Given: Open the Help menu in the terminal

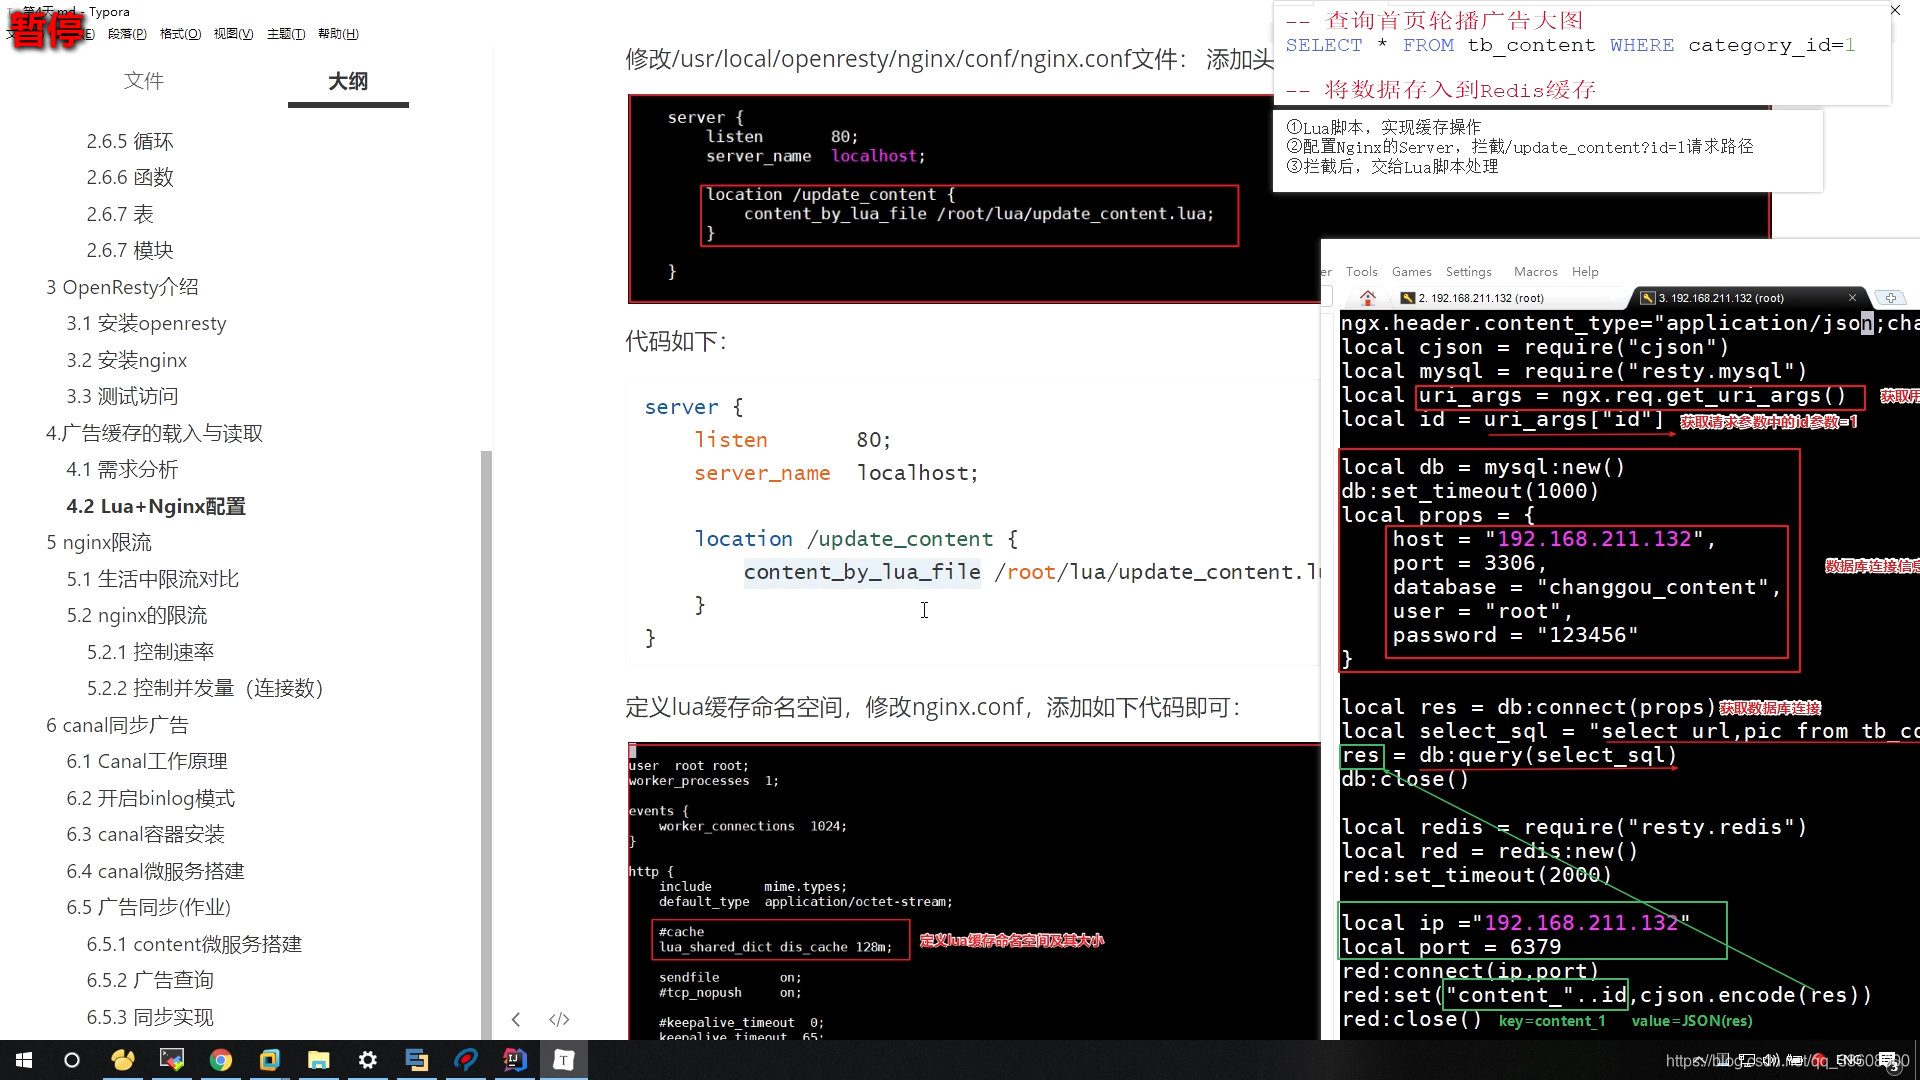Looking at the screenshot, I should point(1585,272).
